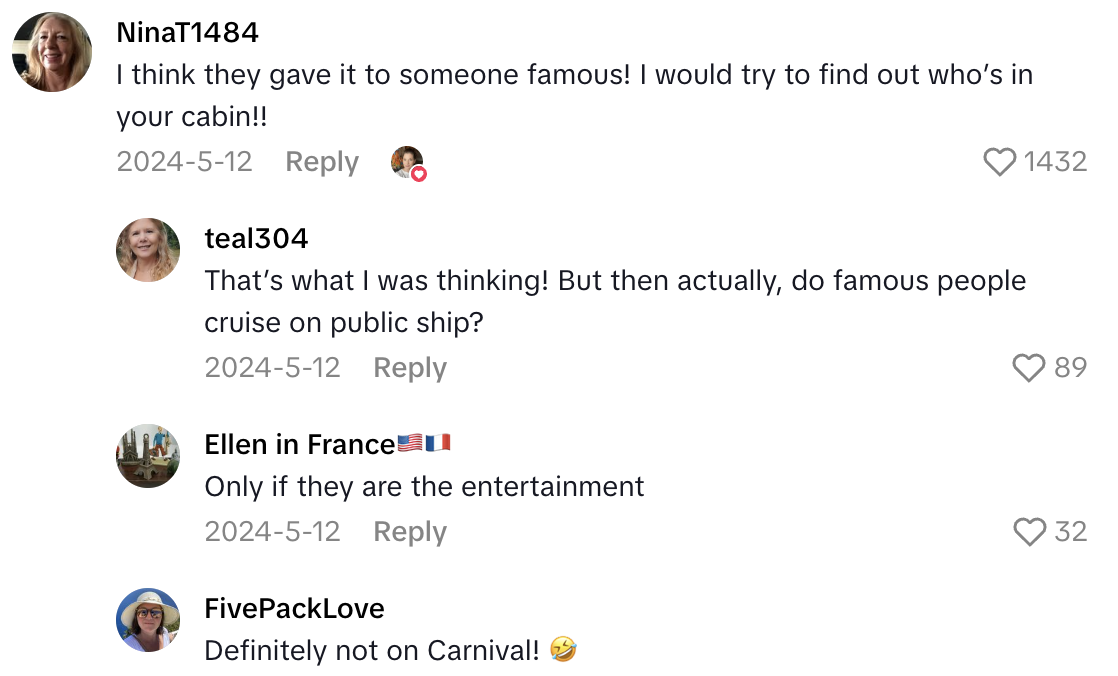
Task: Open teal304's profile picture
Action: (x=147, y=250)
